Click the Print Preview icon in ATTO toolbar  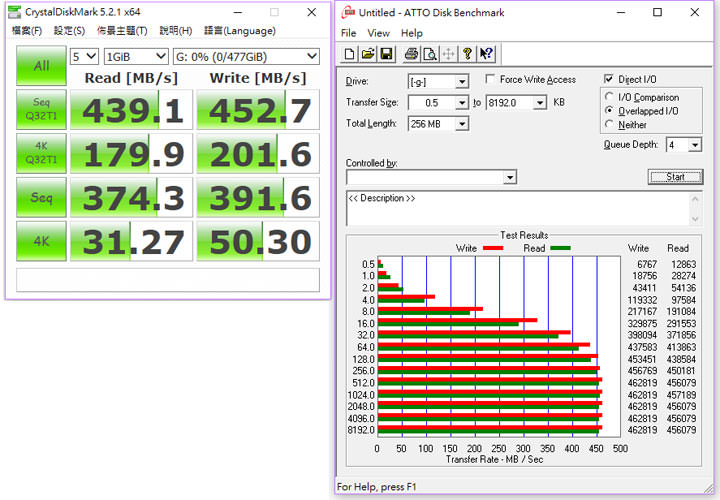click(430, 54)
